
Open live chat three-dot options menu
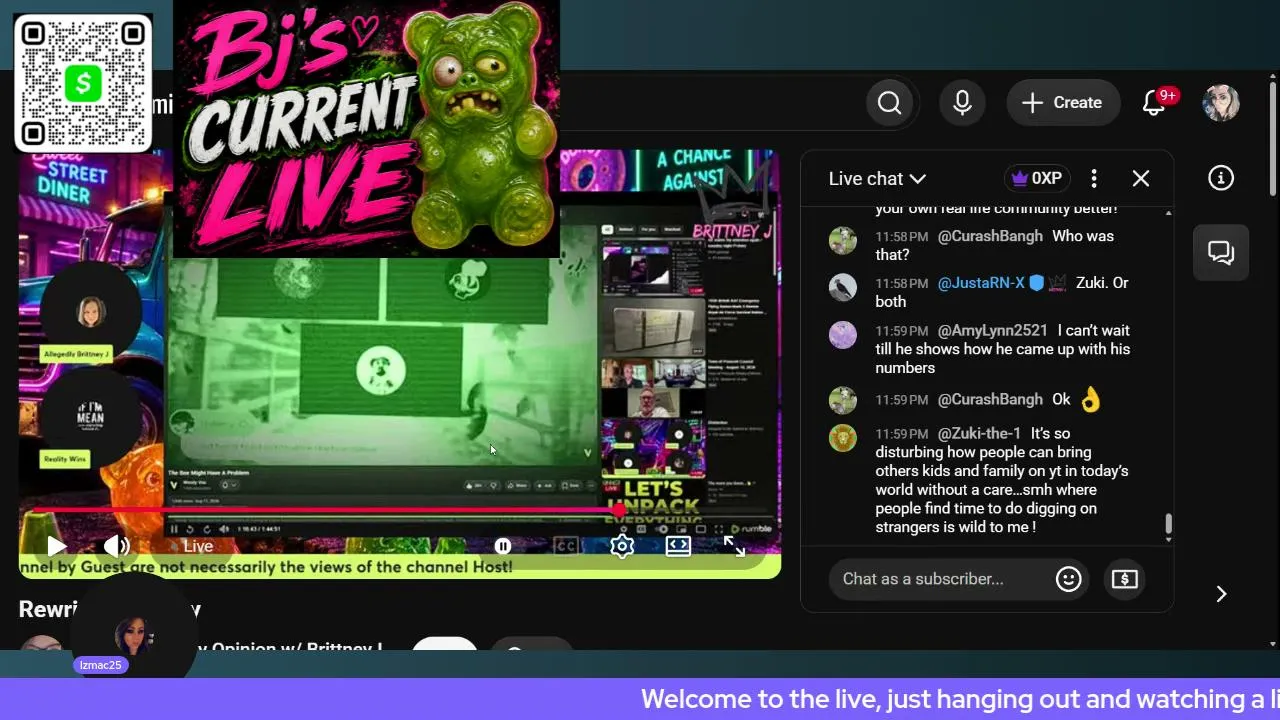pos(1094,178)
